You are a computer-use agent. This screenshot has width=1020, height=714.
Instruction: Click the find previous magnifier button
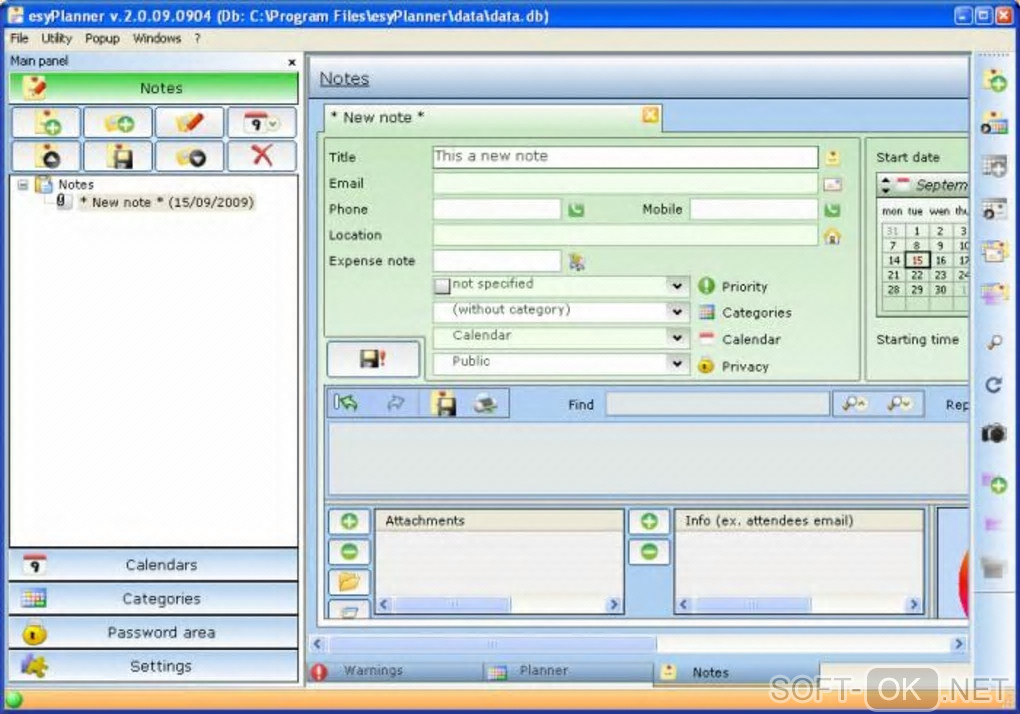click(854, 404)
